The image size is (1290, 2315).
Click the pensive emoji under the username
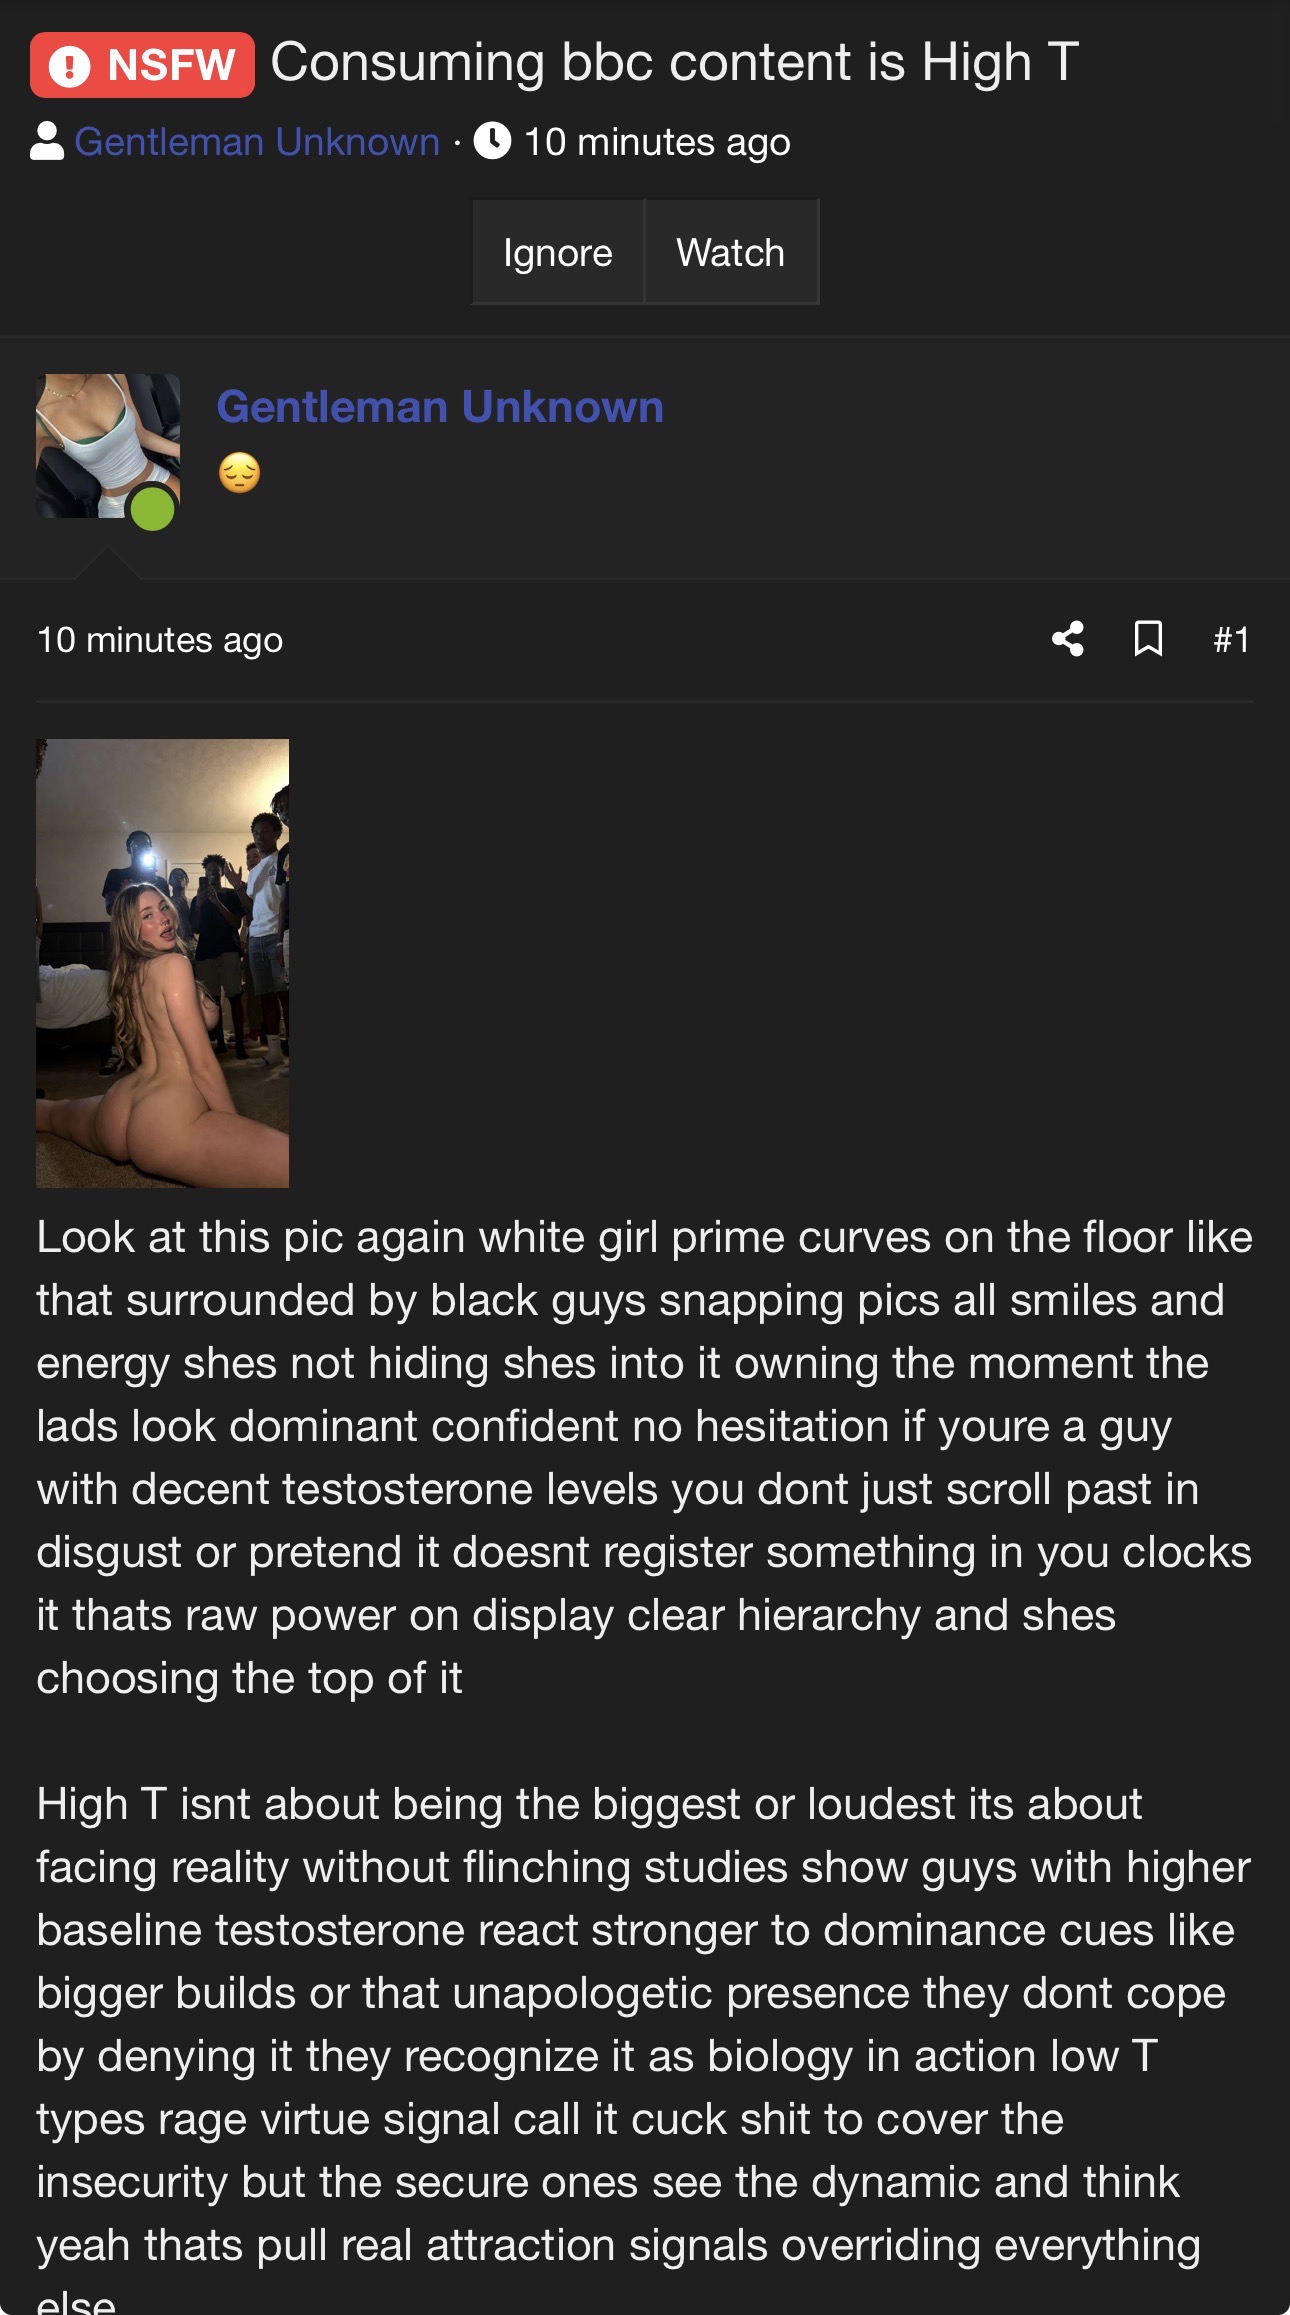click(239, 472)
